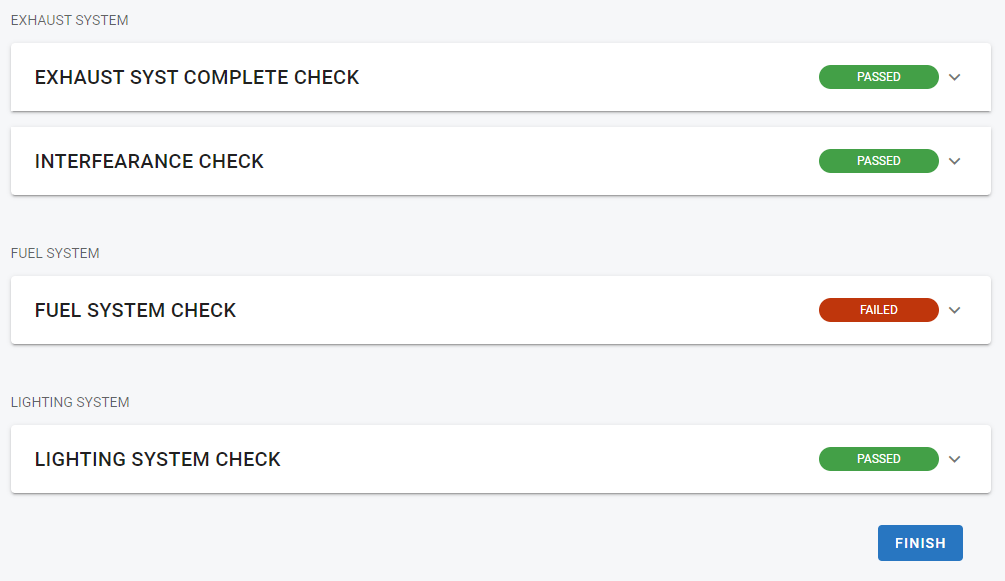Select the Lighting System Check title
The image size is (1005, 581).
point(157,459)
